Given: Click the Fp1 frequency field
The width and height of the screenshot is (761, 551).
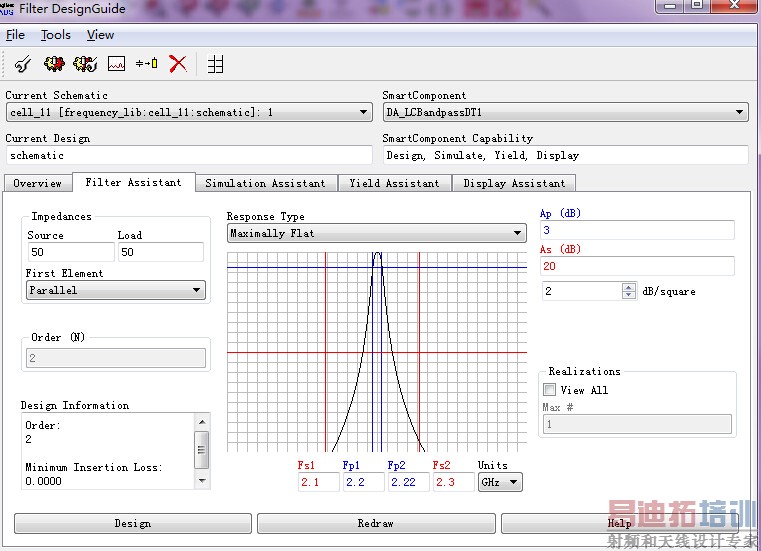Looking at the screenshot, I should tap(364, 482).
